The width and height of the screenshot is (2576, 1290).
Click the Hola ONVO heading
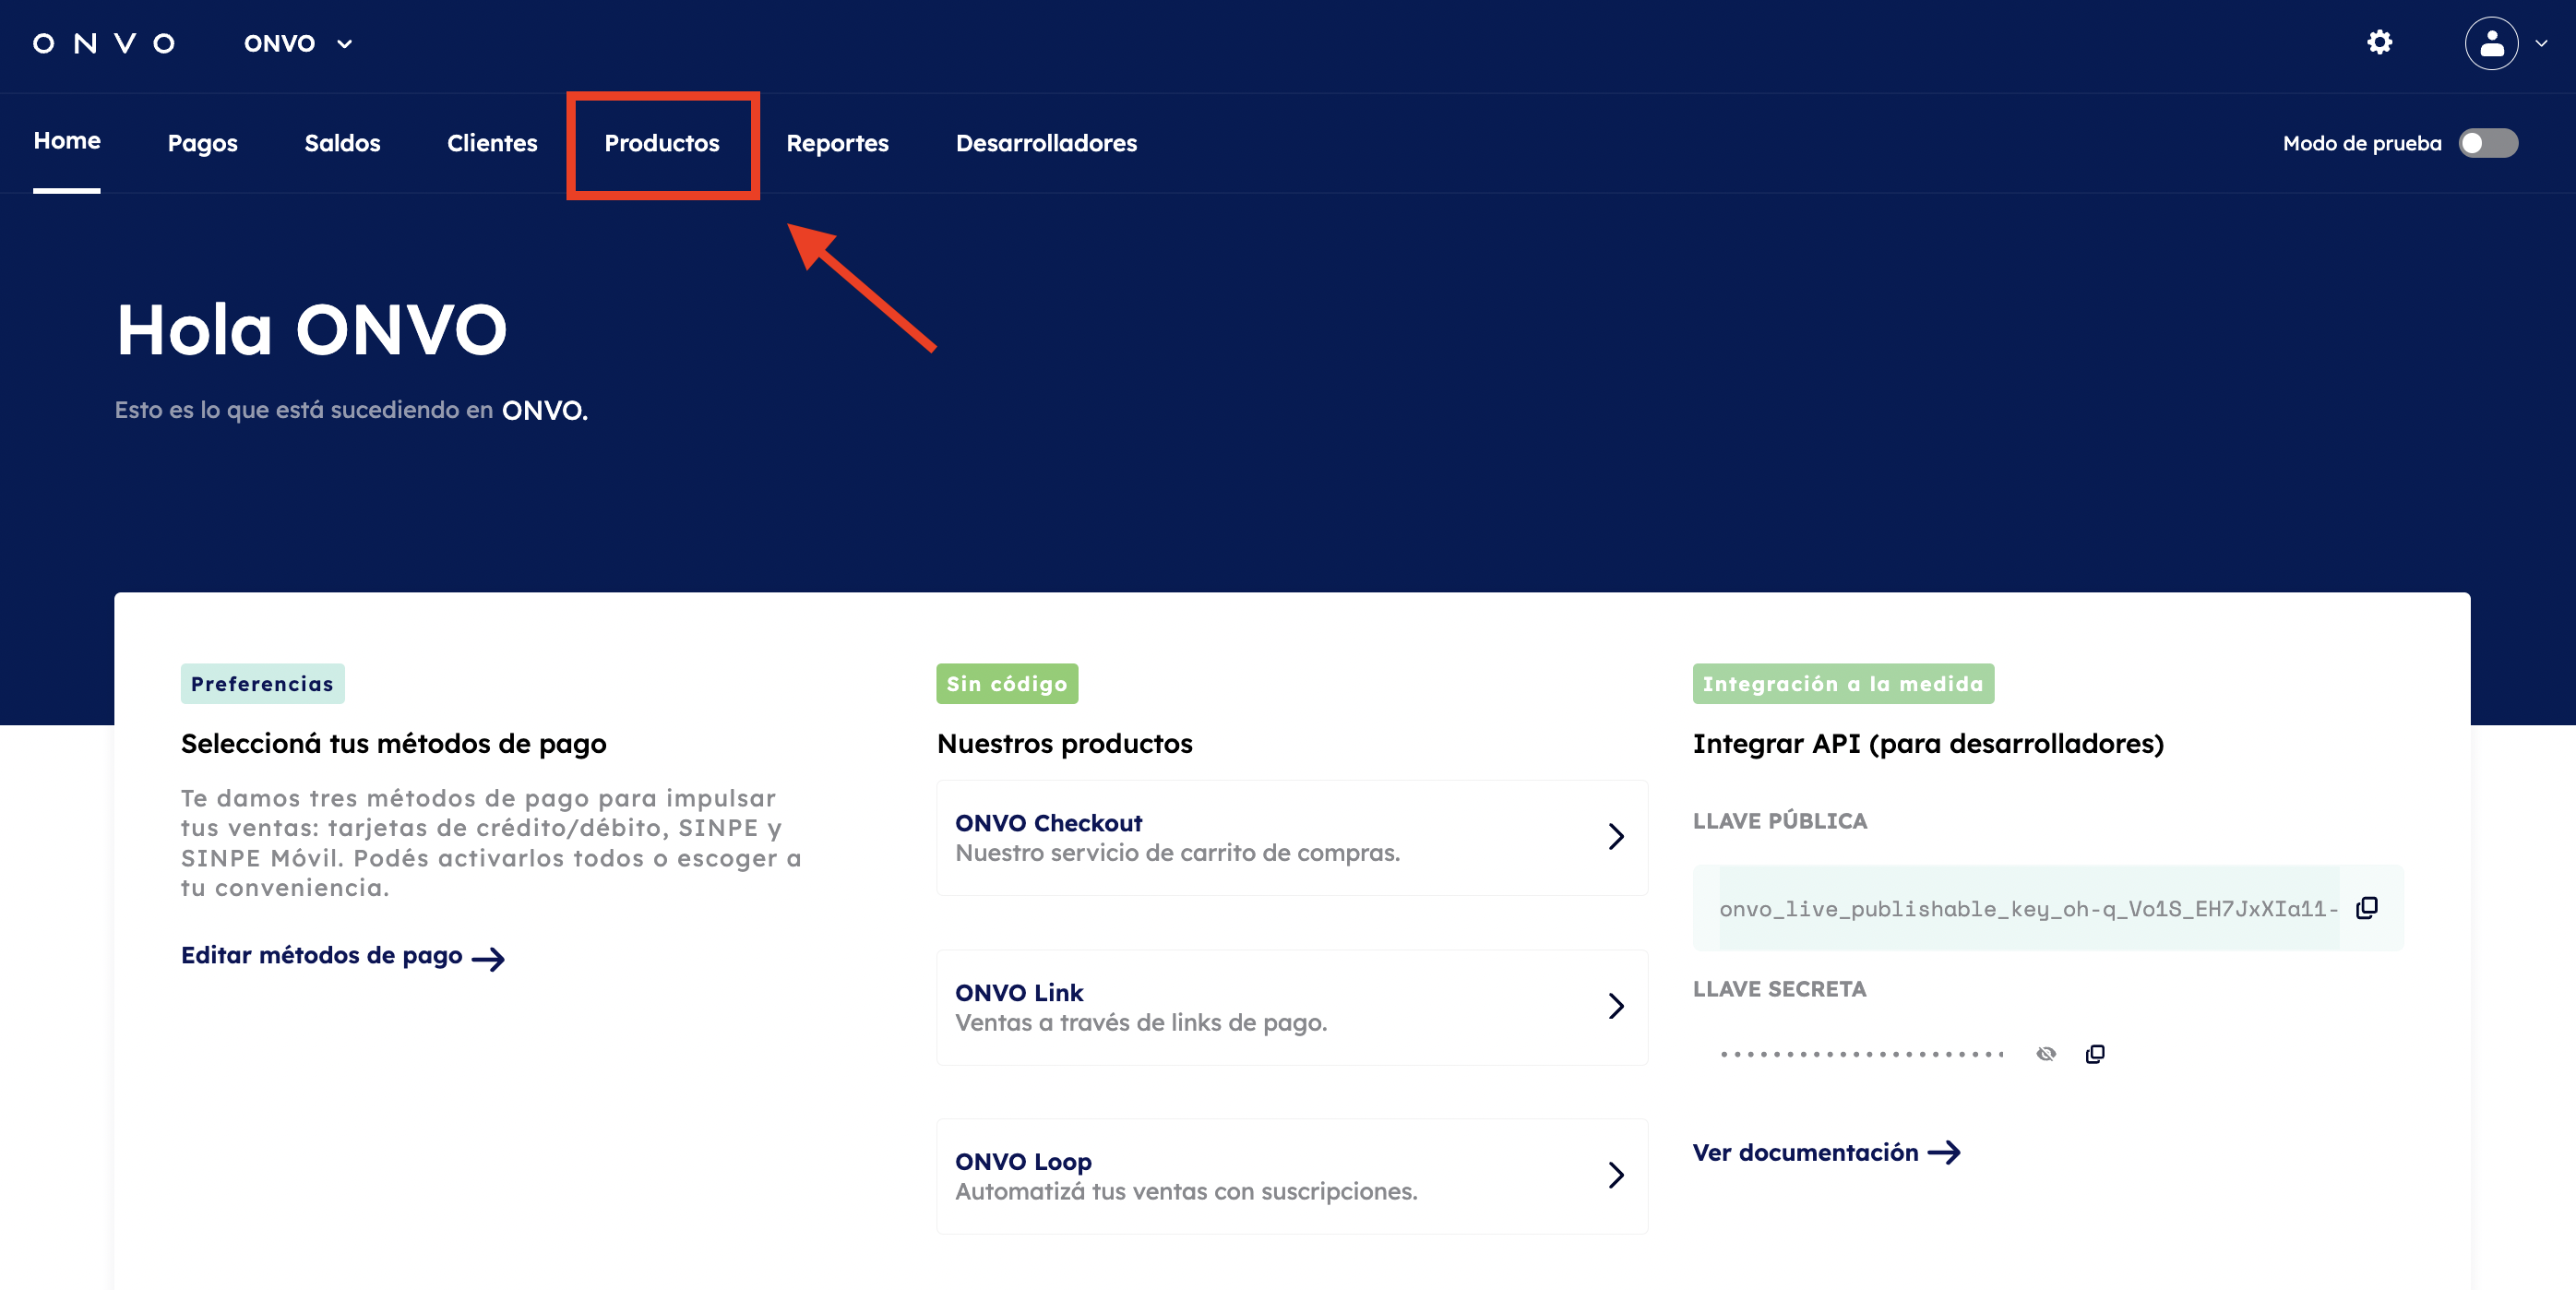pos(312,329)
